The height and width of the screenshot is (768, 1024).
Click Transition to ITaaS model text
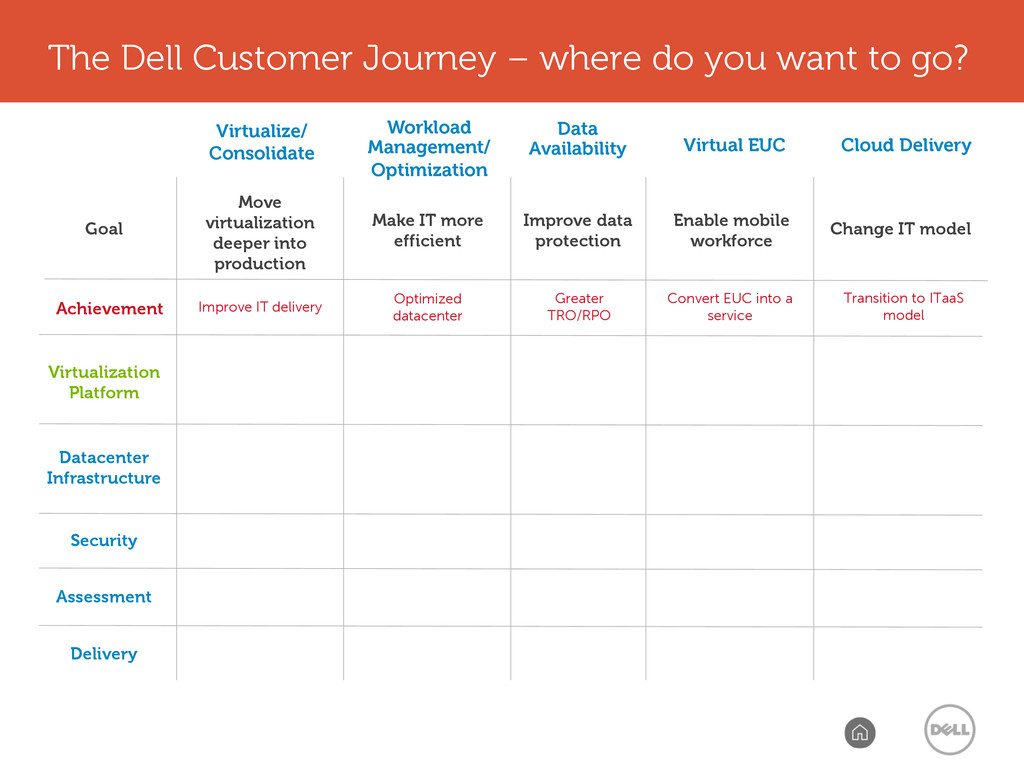(x=903, y=306)
